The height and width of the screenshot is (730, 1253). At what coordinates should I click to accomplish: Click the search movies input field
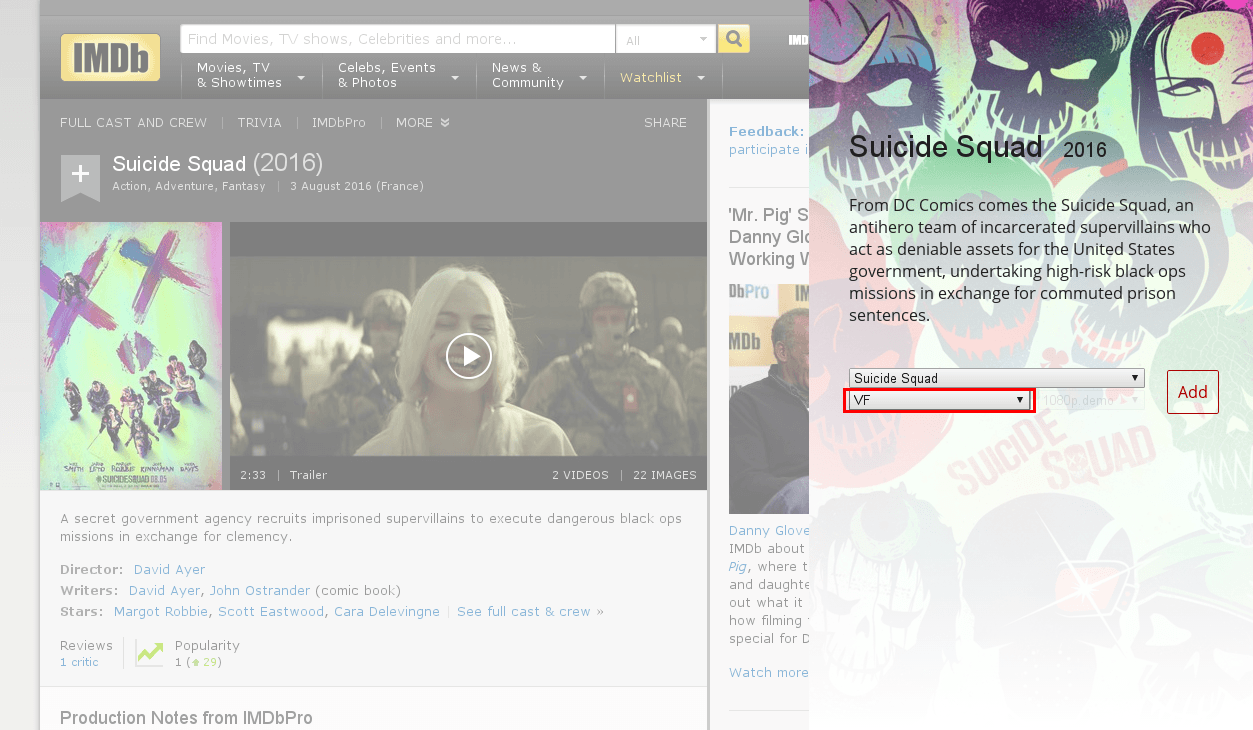397,39
